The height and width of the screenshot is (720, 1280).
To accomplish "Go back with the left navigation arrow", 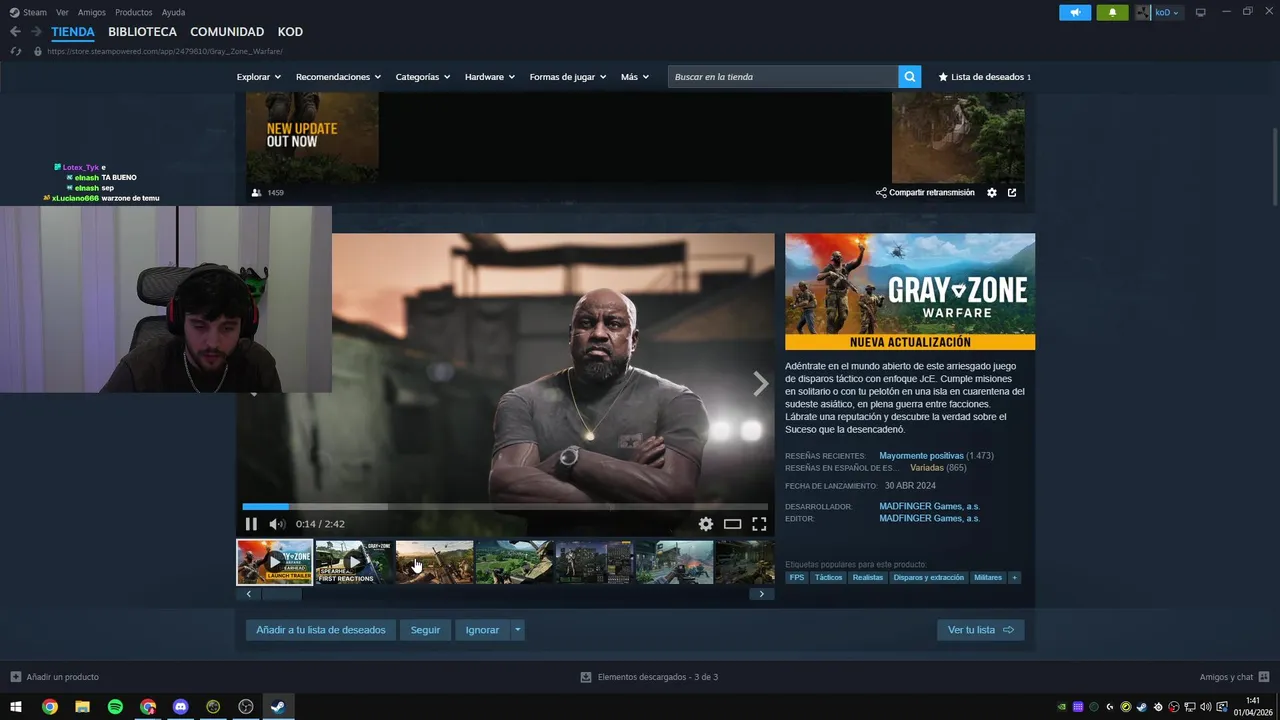I will (x=15, y=32).
